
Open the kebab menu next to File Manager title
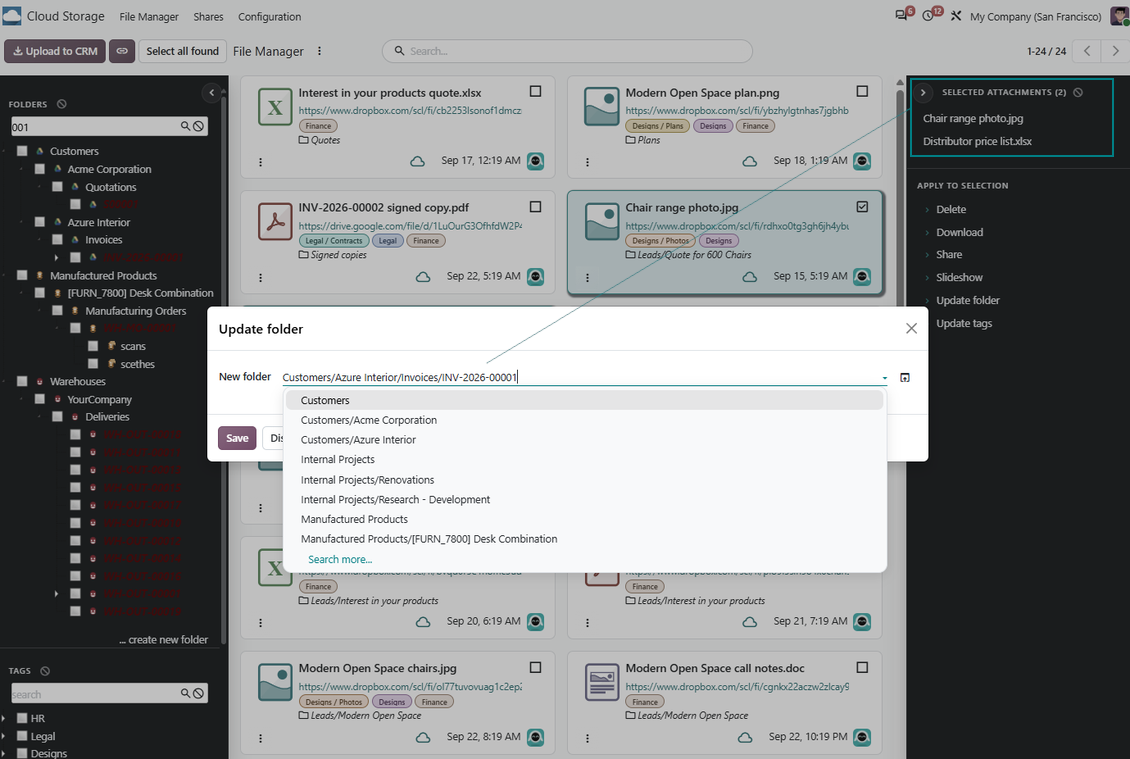point(319,51)
